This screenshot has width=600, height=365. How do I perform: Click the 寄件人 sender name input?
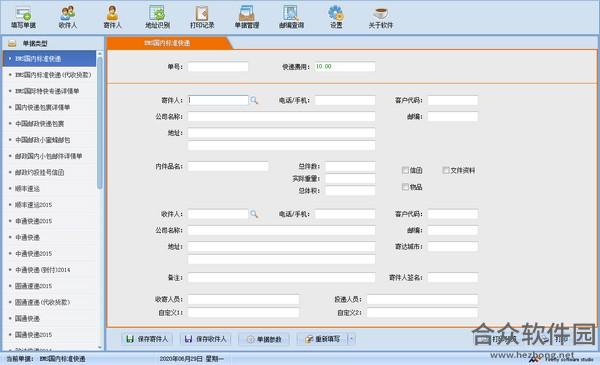pos(218,100)
